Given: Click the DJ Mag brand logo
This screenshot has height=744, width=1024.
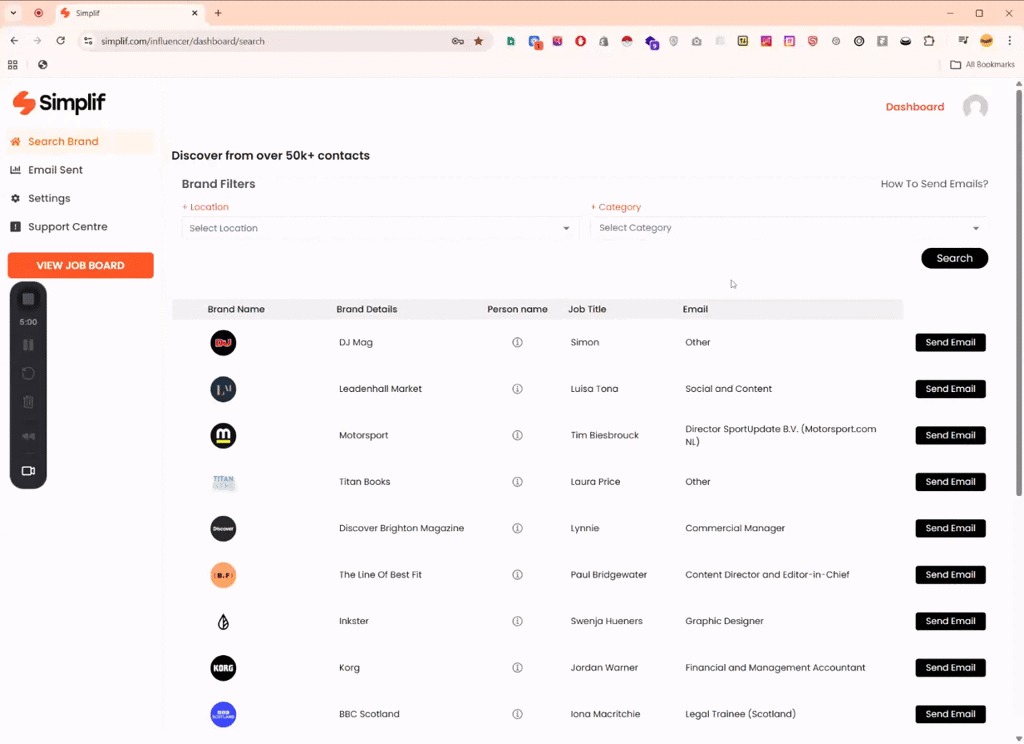Looking at the screenshot, I should pyautogui.click(x=223, y=343).
